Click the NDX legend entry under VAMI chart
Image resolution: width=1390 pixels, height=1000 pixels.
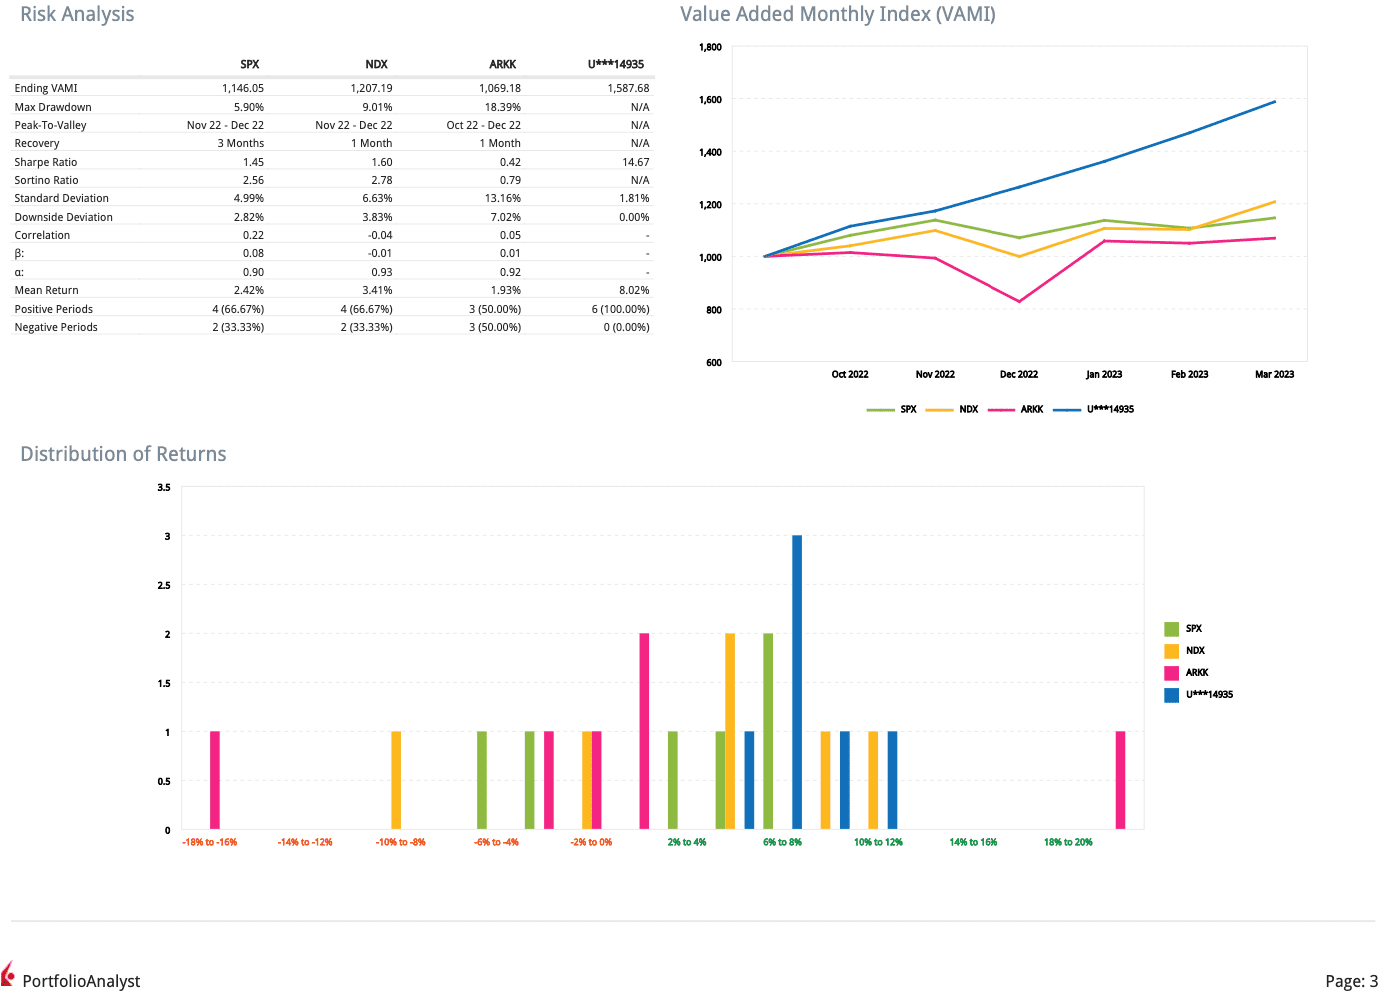952,409
